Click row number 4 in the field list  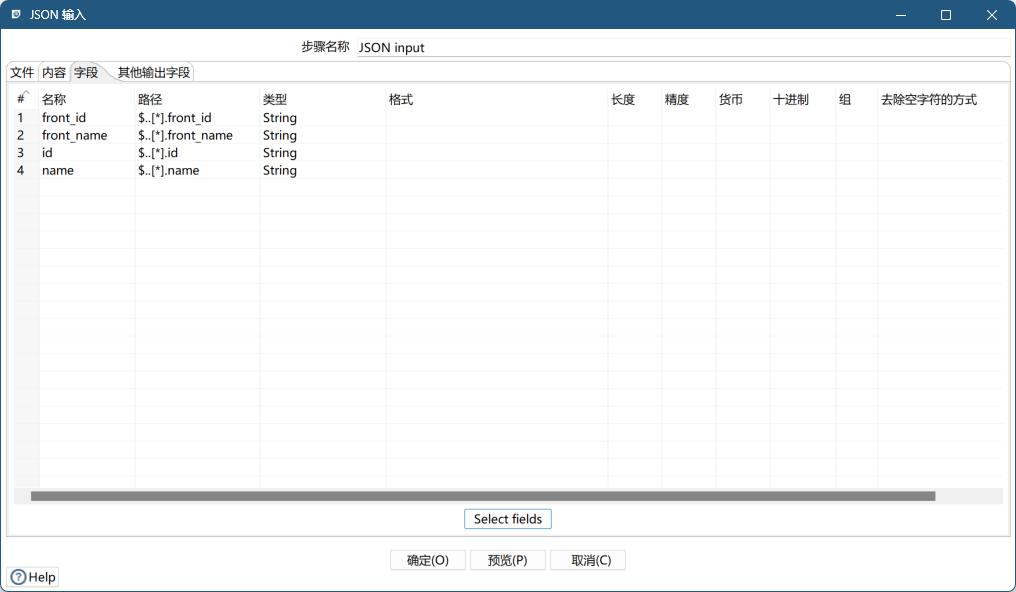tap(20, 170)
